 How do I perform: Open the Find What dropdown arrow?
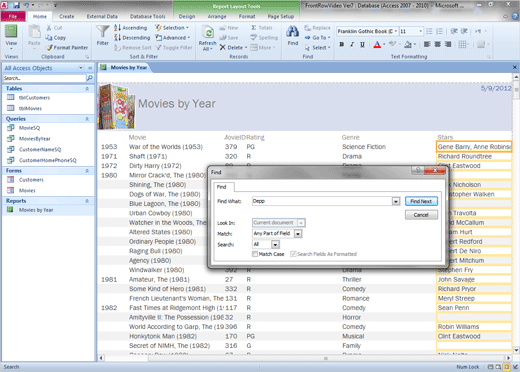[395, 201]
